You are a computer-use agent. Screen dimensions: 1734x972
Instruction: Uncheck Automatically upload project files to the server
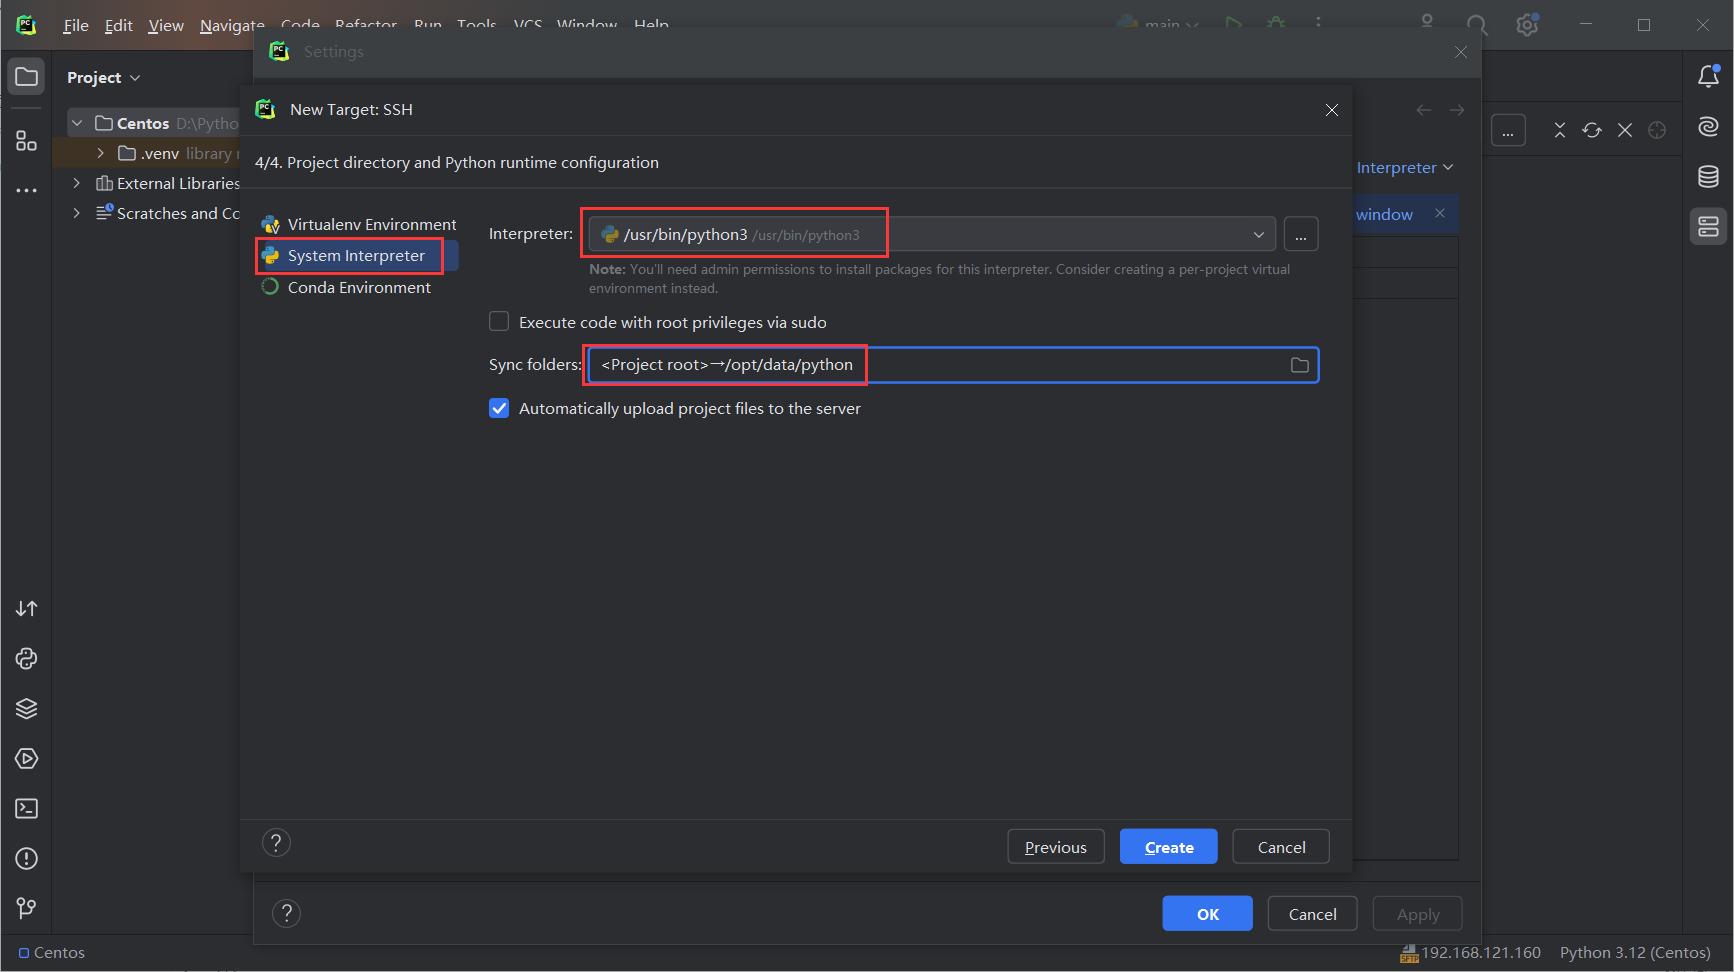pos(499,408)
